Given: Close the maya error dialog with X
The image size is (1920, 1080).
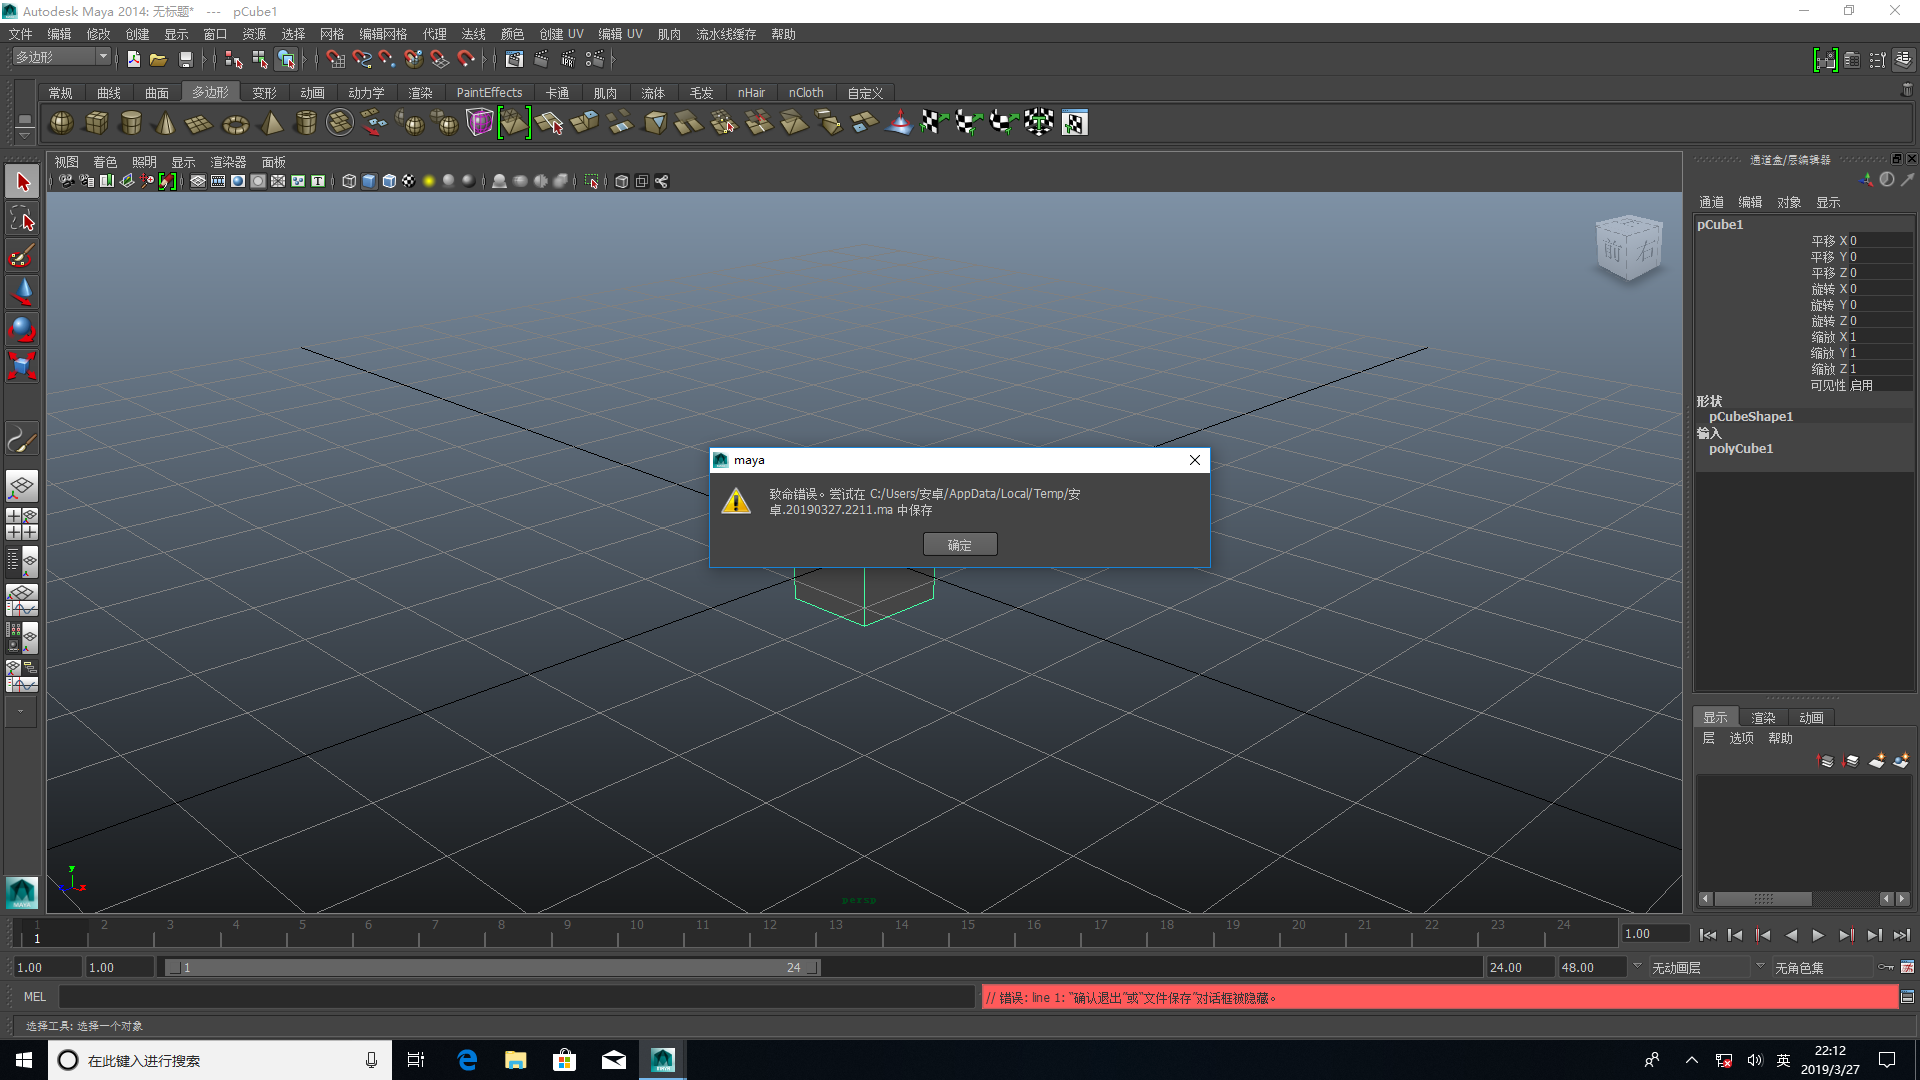Looking at the screenshot, I should coord(1194,460).
